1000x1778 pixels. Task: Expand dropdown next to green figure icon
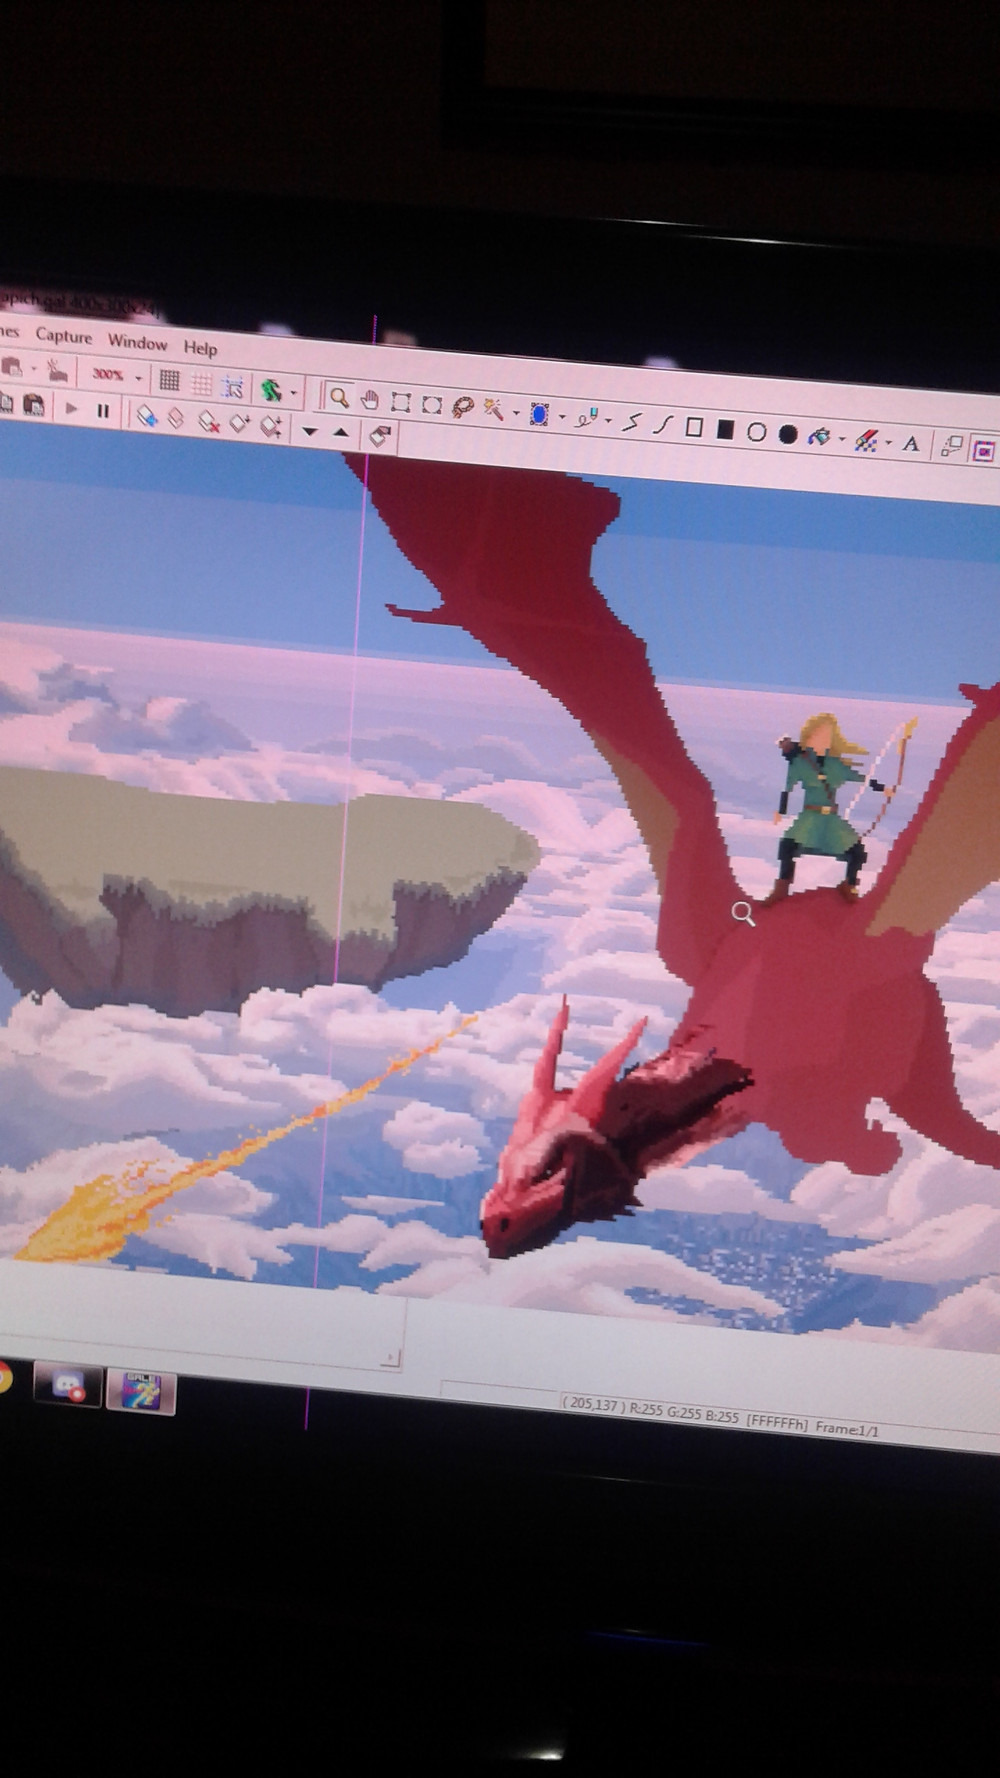[293, 392]
